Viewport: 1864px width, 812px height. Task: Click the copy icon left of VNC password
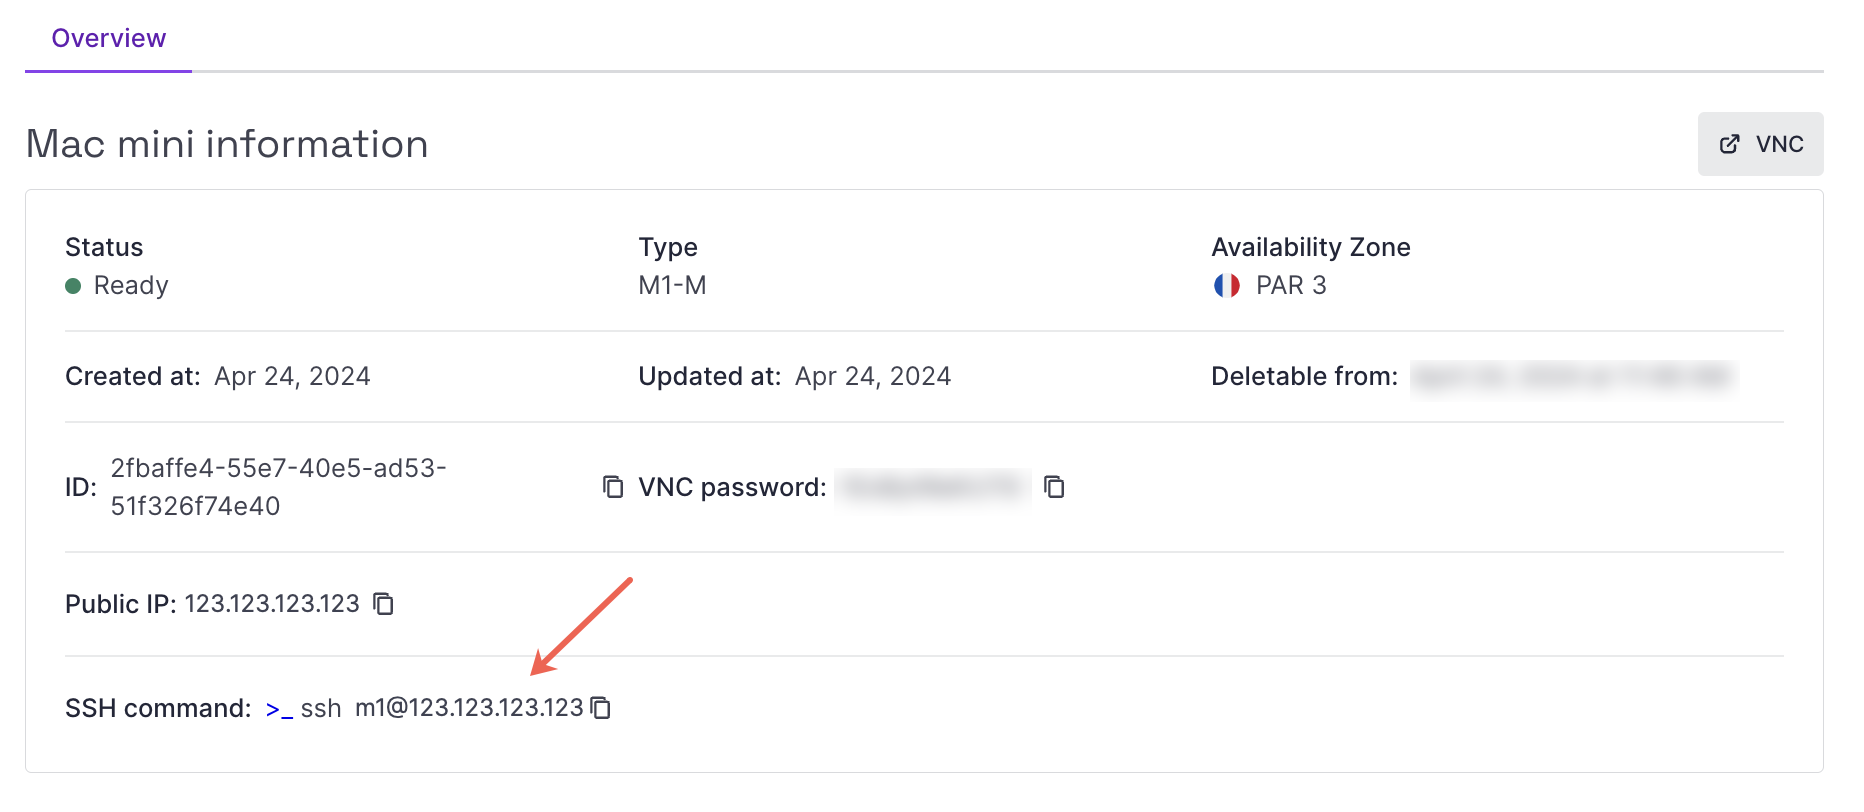click(x=612, y=487)
